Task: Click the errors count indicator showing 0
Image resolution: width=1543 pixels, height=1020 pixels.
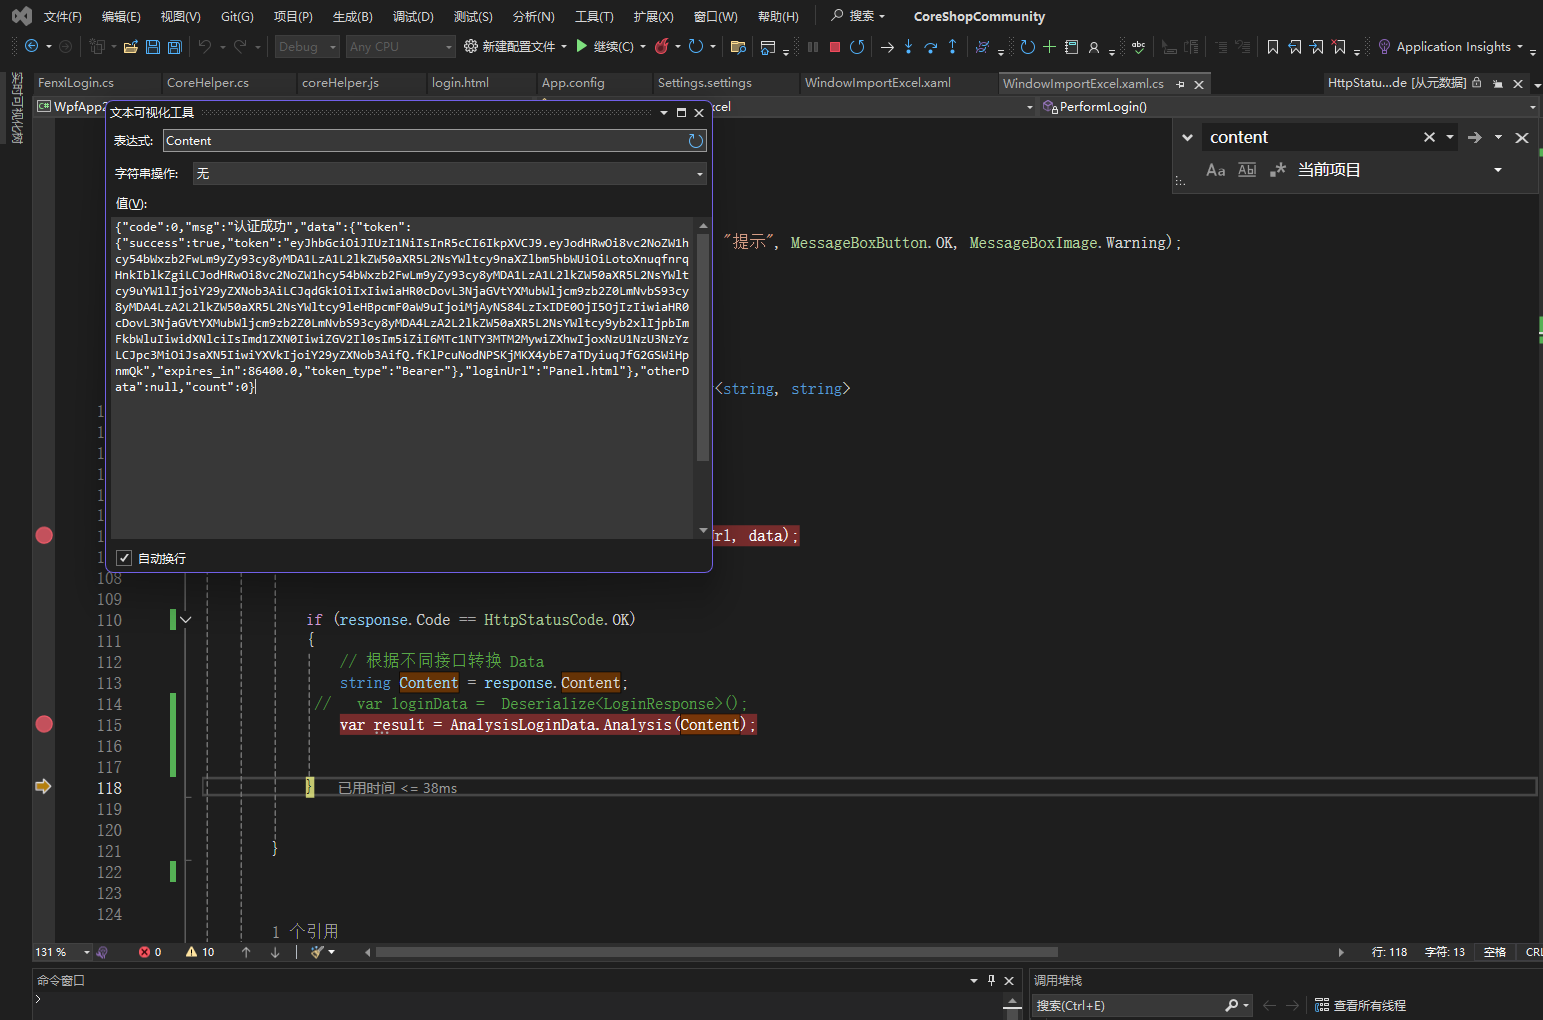Action: [x=150, y=952]
